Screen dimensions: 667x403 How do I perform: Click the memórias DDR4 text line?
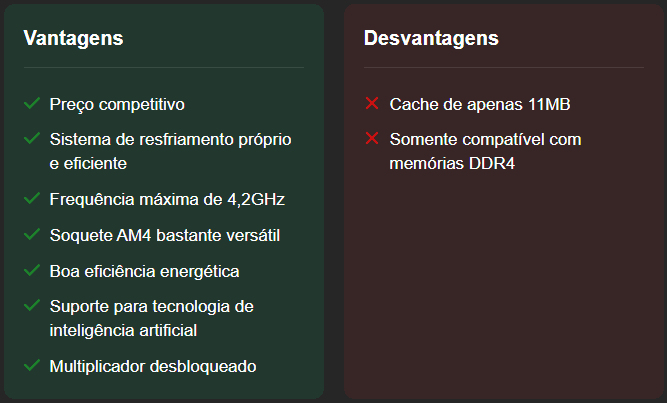point(452,163)
